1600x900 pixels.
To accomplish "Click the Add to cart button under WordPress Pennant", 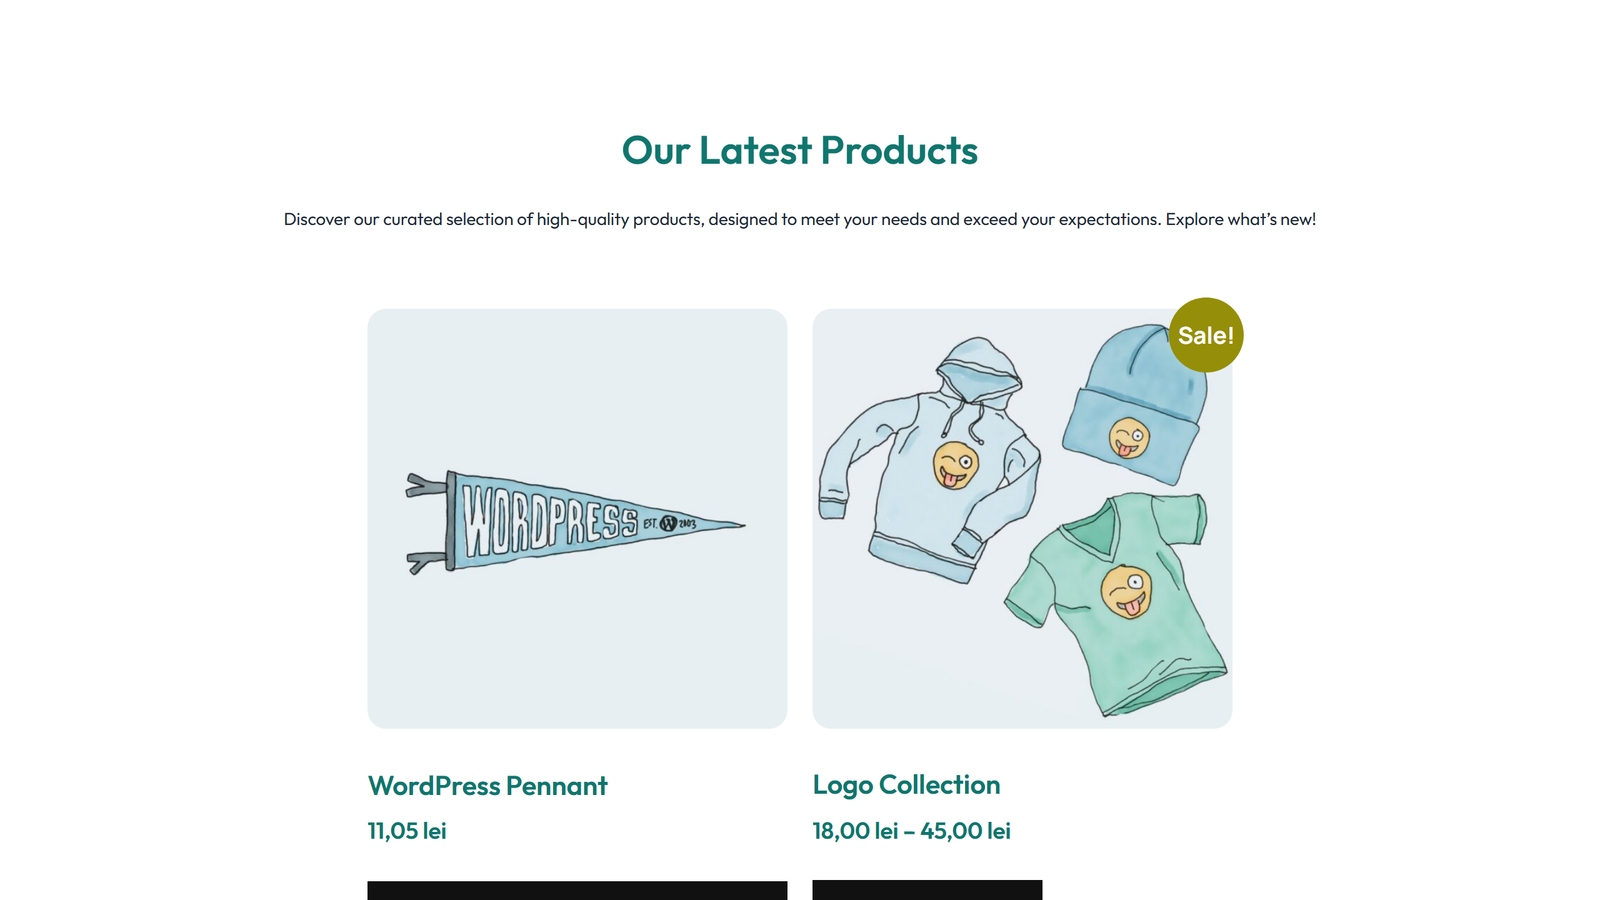I will pos(577,890).
